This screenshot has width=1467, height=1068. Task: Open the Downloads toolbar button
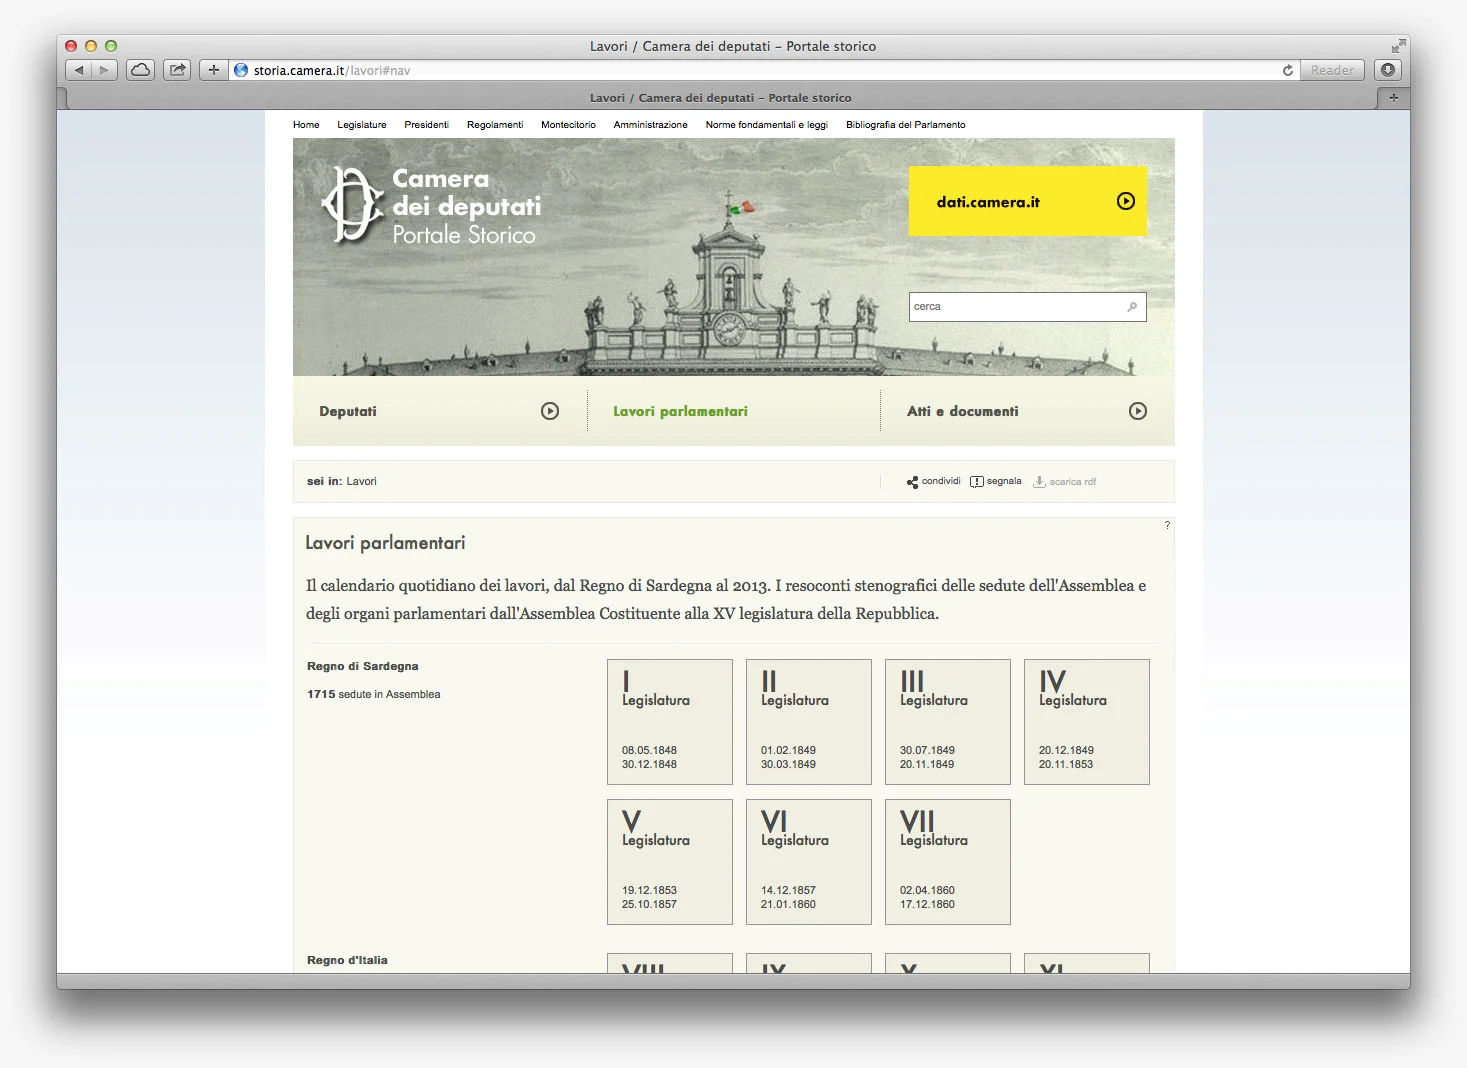pos(1387,70)
